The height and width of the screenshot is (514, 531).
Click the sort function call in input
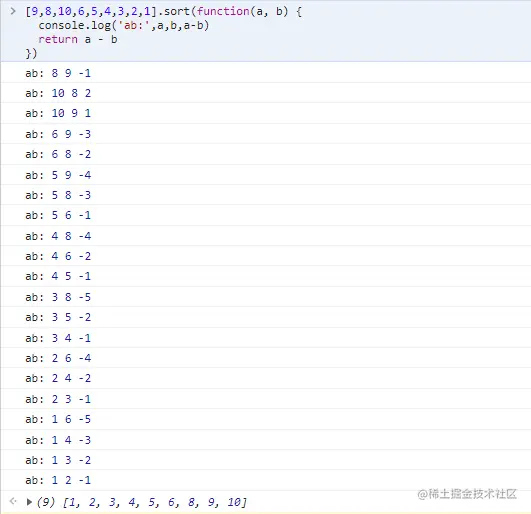tap(164, 12)
